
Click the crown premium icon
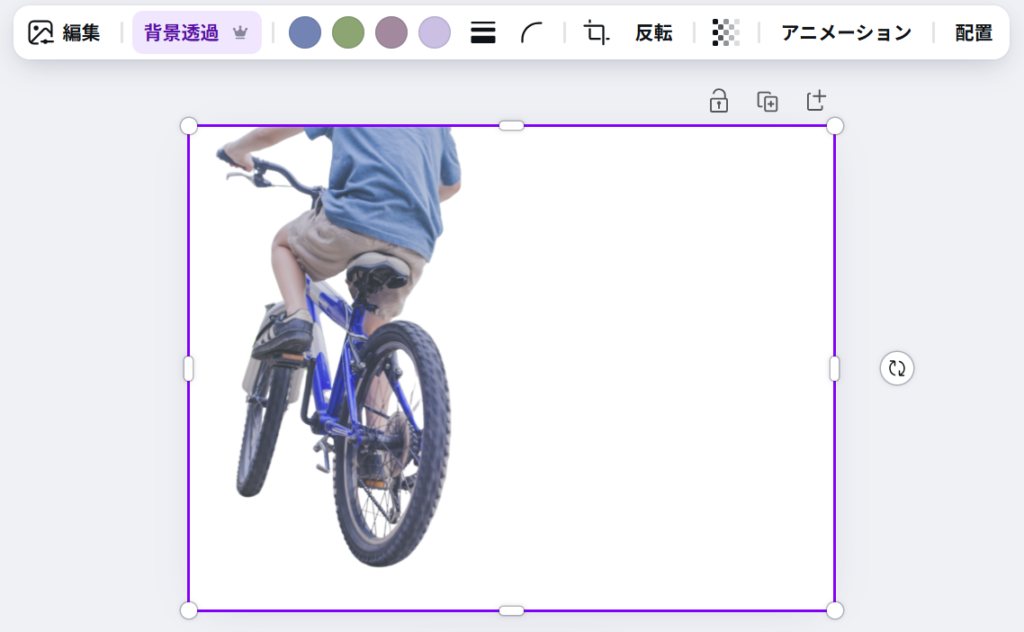tap(240, 33)
